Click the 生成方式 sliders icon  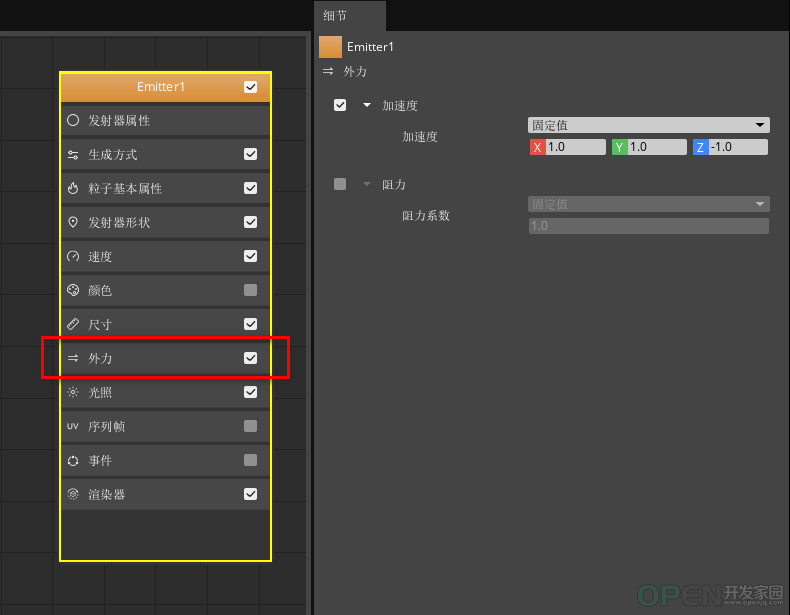73,155
